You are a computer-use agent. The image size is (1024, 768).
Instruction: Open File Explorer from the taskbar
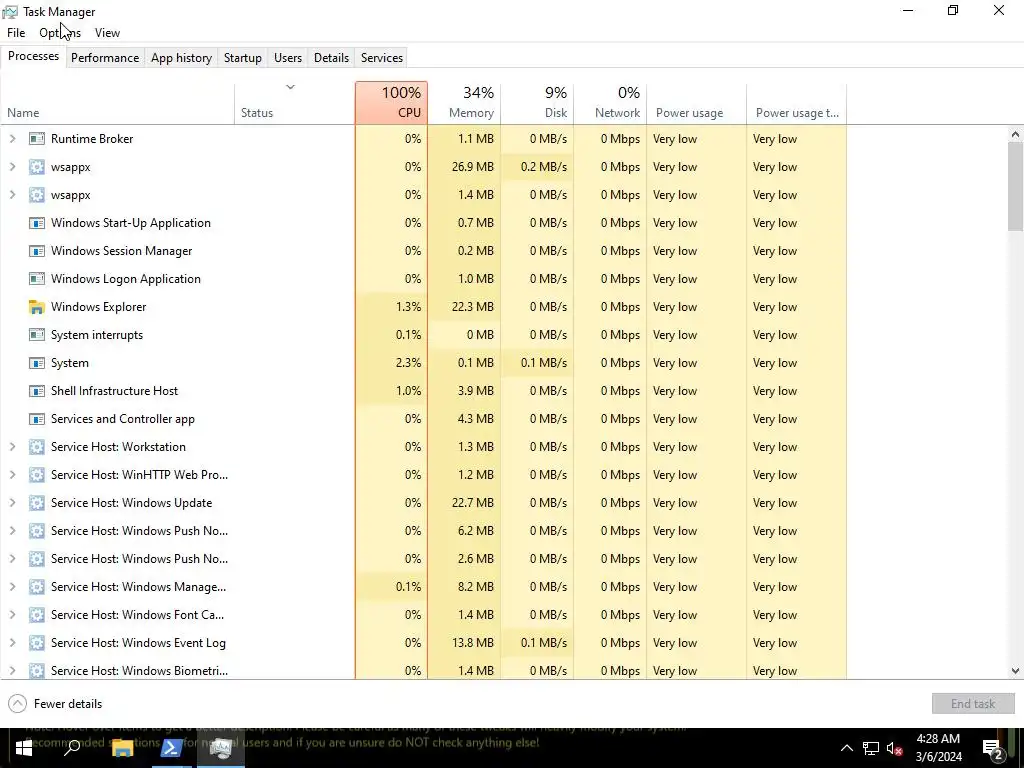point(122,748)
